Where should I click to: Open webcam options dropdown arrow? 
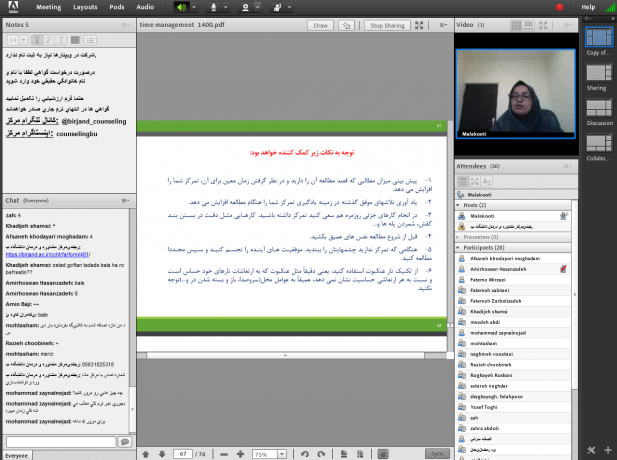coord(258,7)
